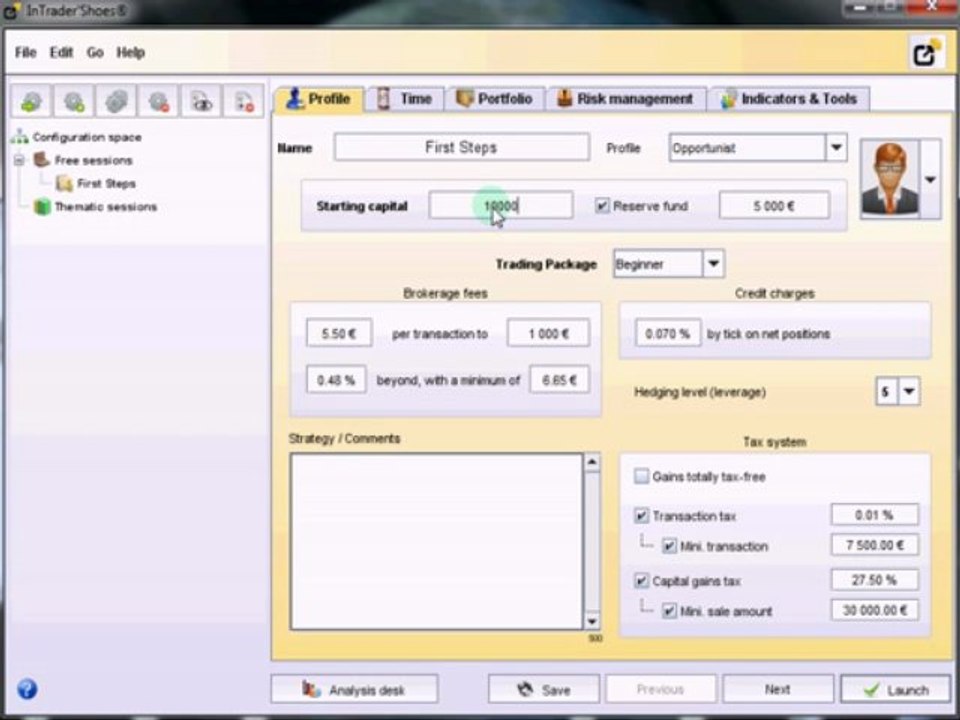Image resolution: width=960 pixels, height=720 pixels.
Task: Click the Transaction tax 0.01 % field
Action: coord(874,515)
